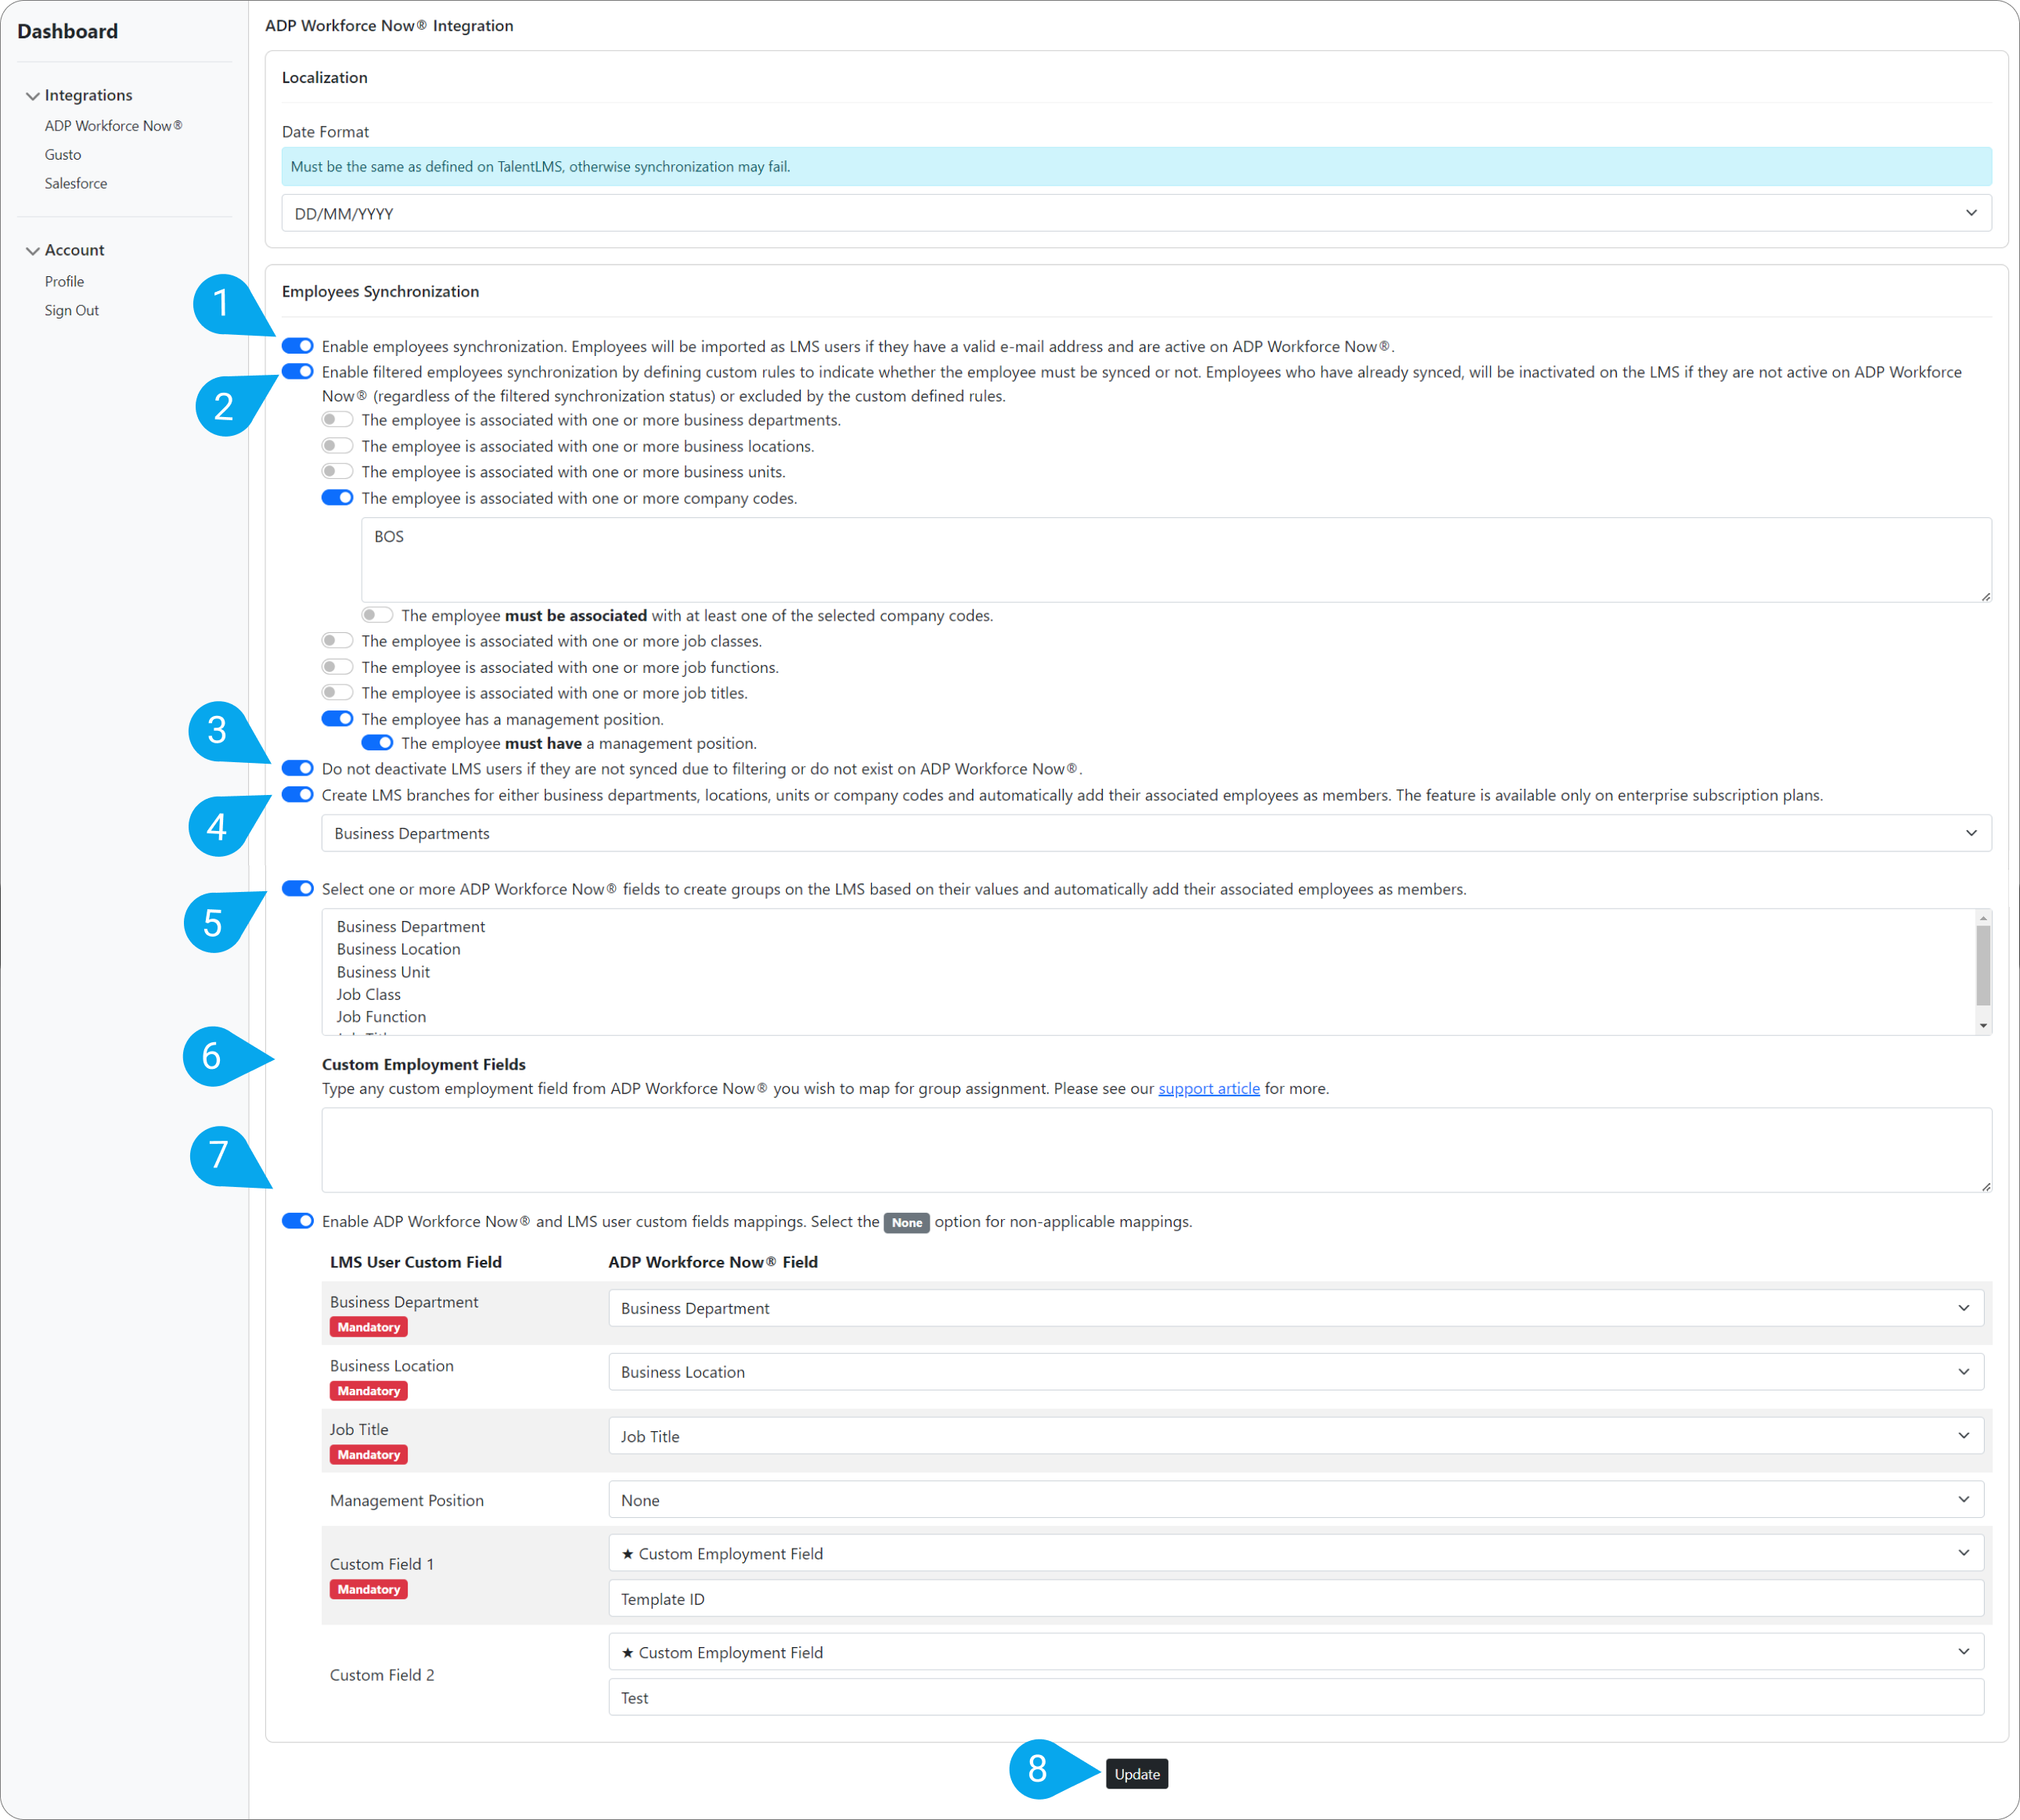Select Business Unit in groups list
This screenshot has height=1820, width=2020.
(383, 972)
